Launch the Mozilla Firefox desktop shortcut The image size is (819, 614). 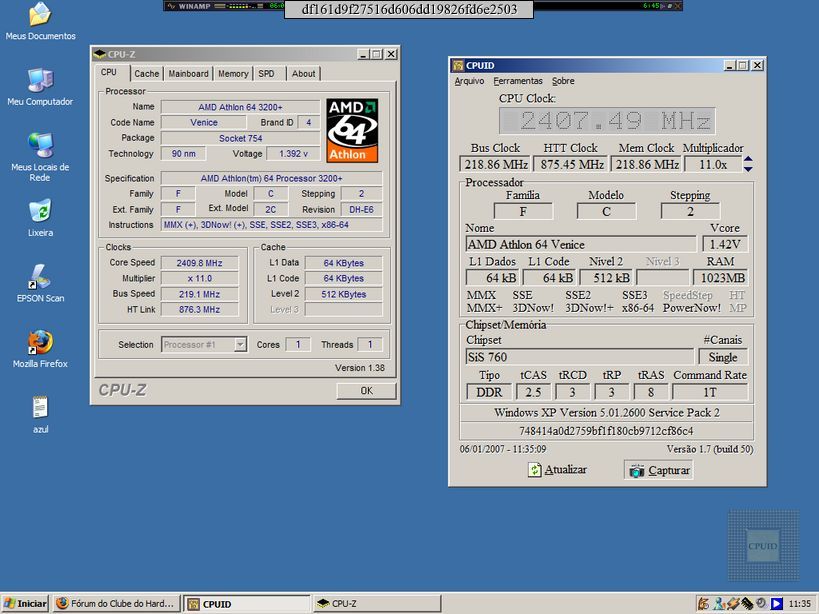(x=40, y=343)
